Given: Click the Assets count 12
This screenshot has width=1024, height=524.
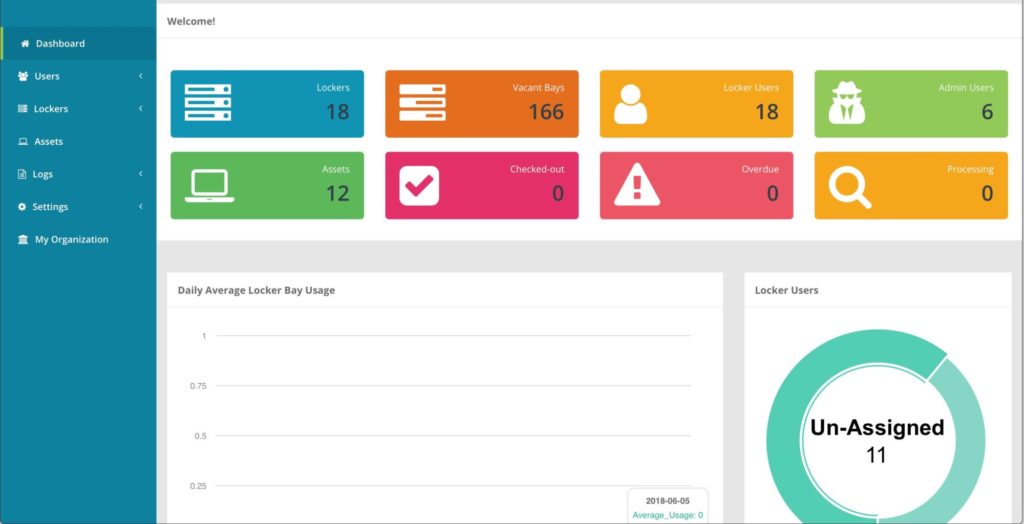Looking at the screenshot, I should tap(338, 193).
